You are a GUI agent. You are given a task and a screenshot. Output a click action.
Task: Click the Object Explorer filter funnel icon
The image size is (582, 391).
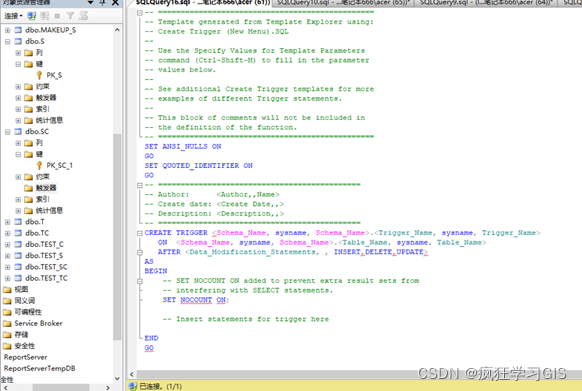pos(70,16)
